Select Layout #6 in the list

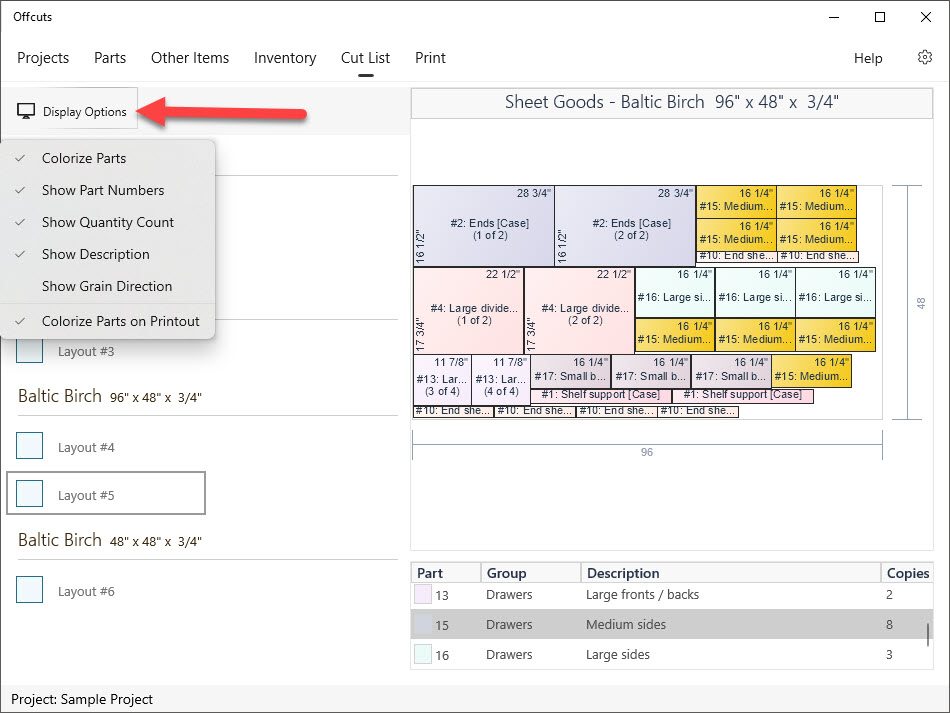(x=106, y=591)
